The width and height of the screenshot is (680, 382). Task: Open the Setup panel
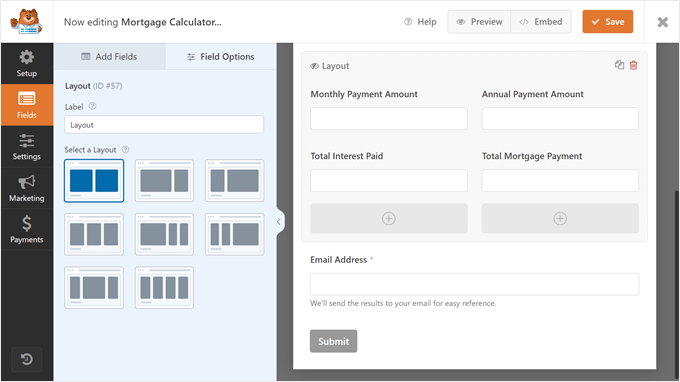pos(26,63)
